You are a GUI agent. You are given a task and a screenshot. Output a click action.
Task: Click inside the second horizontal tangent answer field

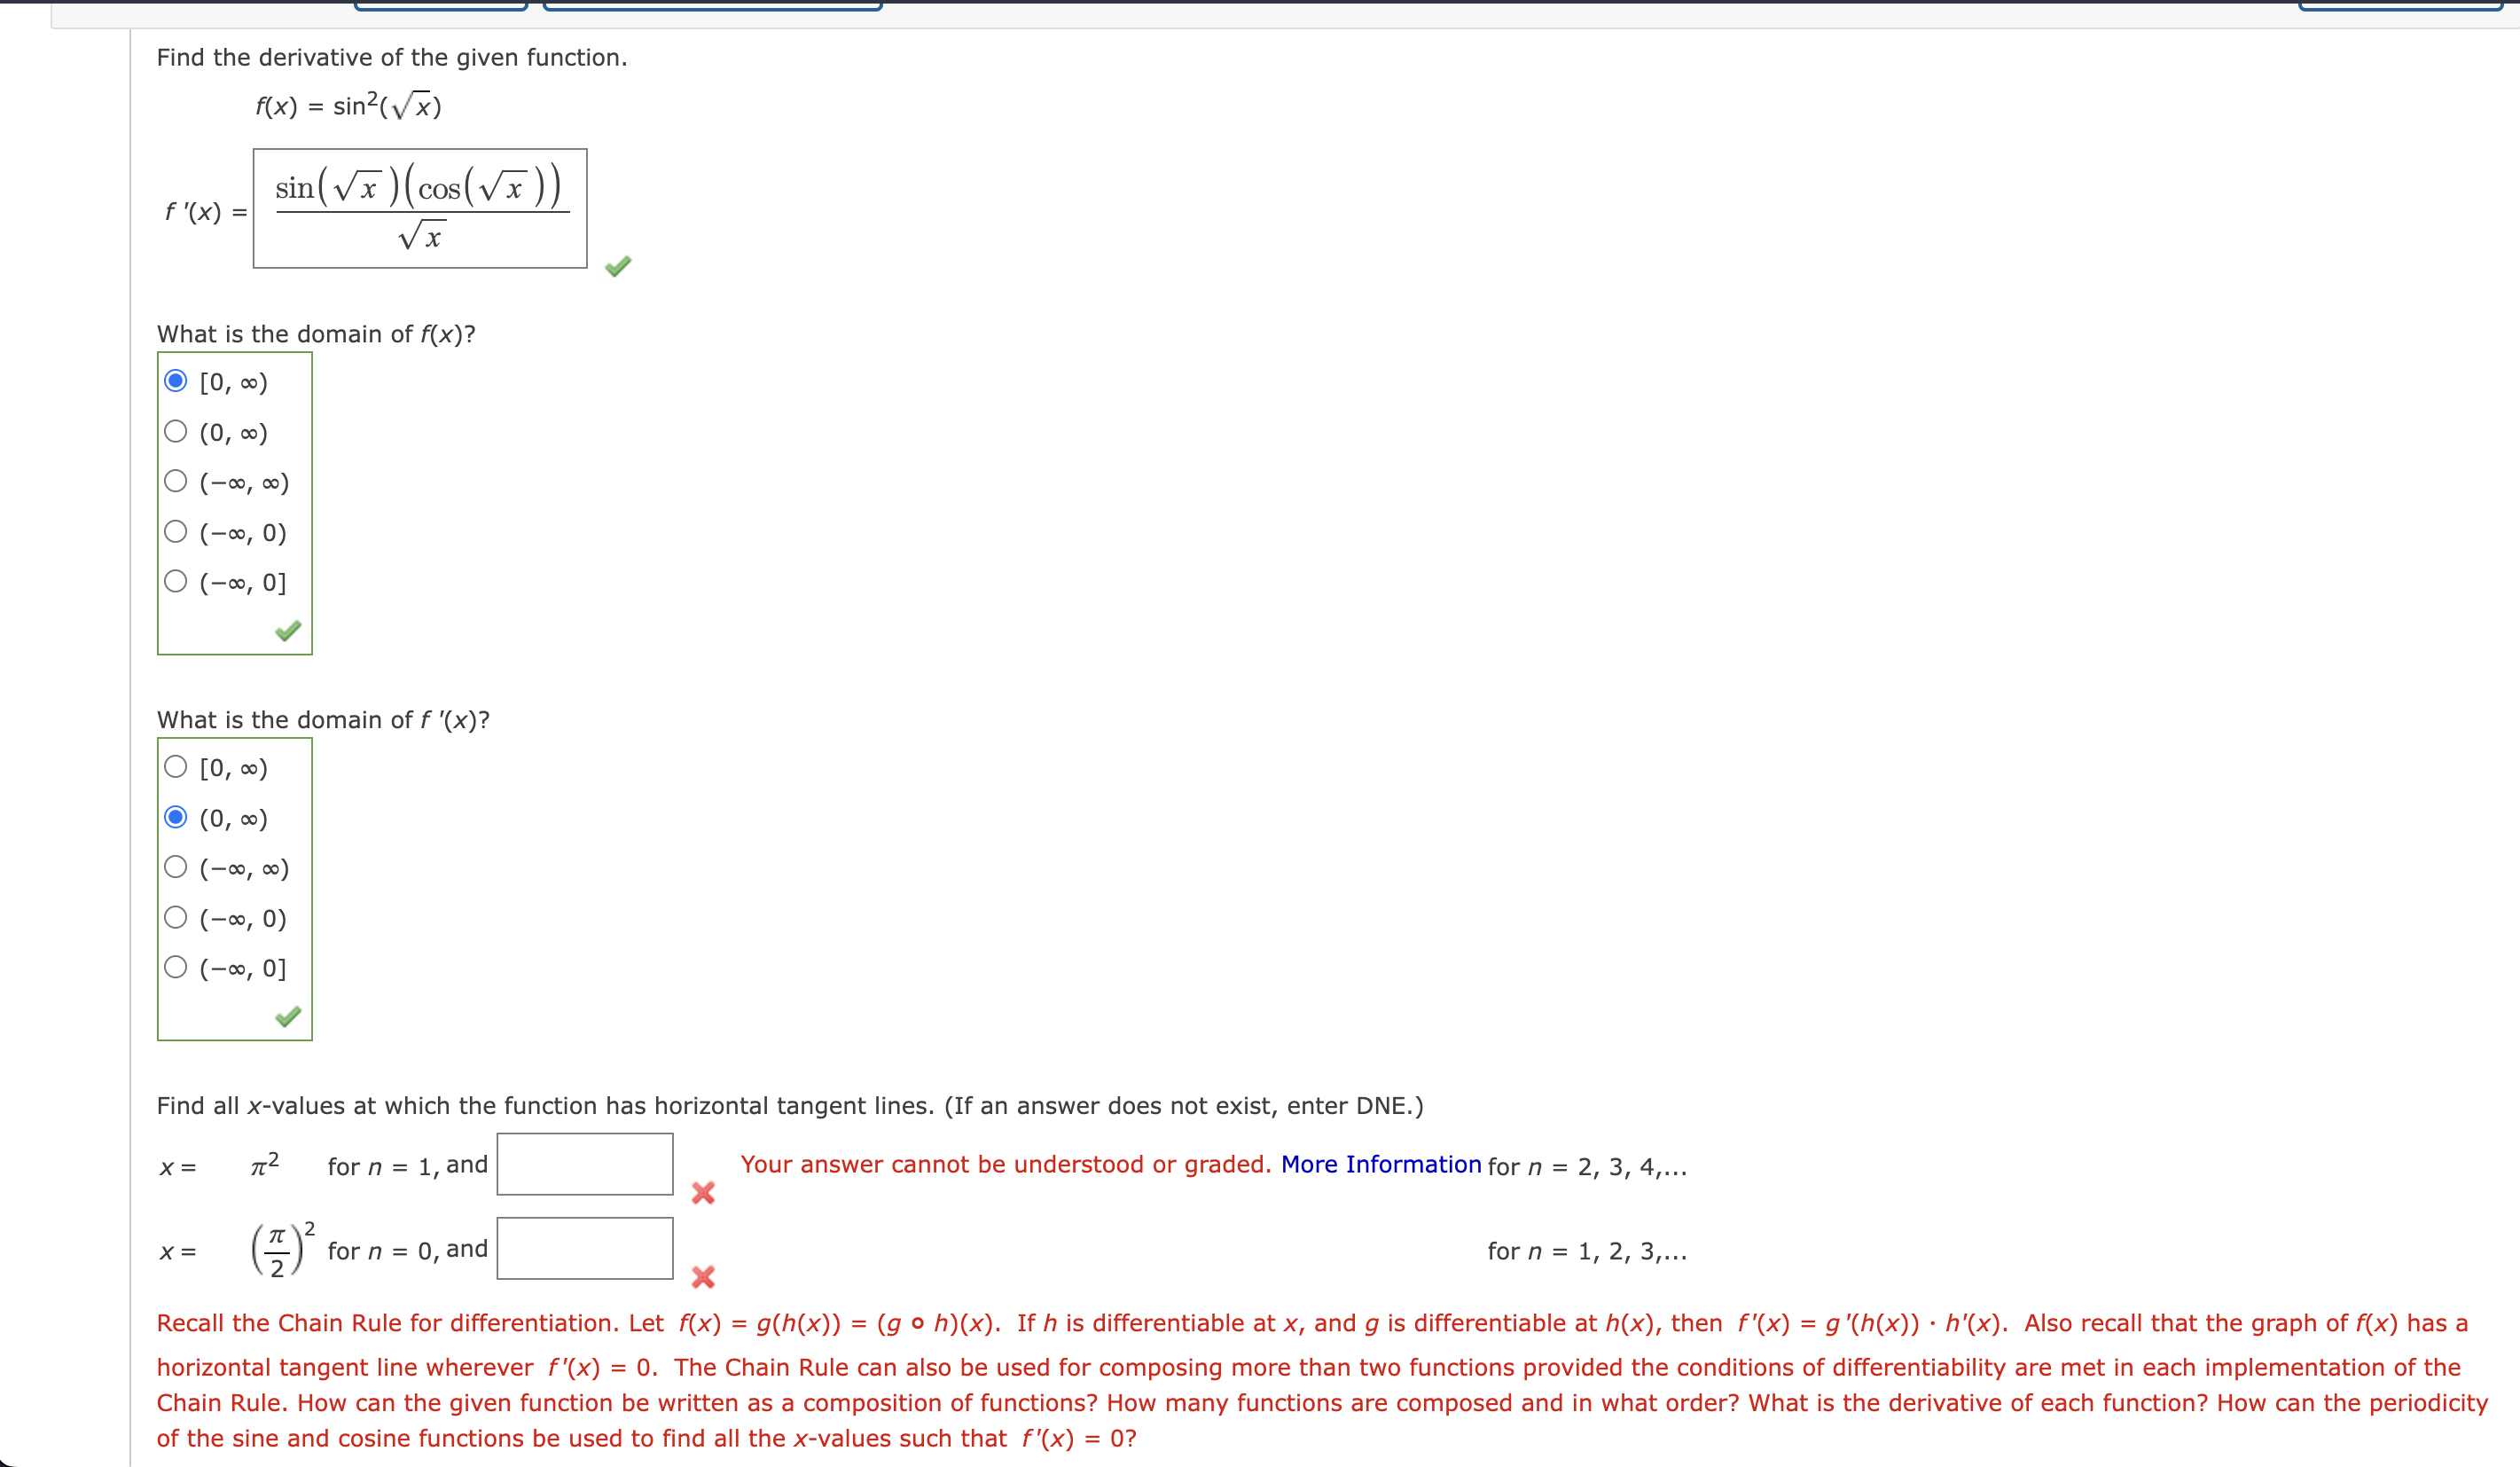(x=585, y=1247)
